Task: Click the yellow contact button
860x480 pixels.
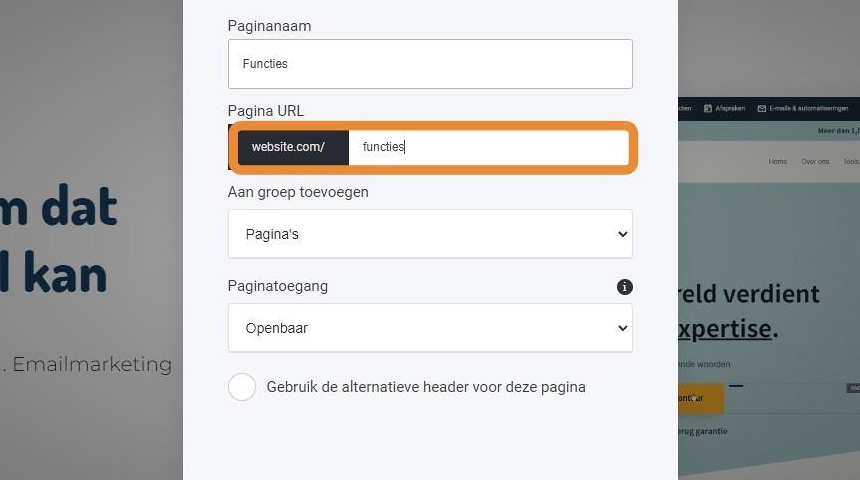Action: (701, 398)
